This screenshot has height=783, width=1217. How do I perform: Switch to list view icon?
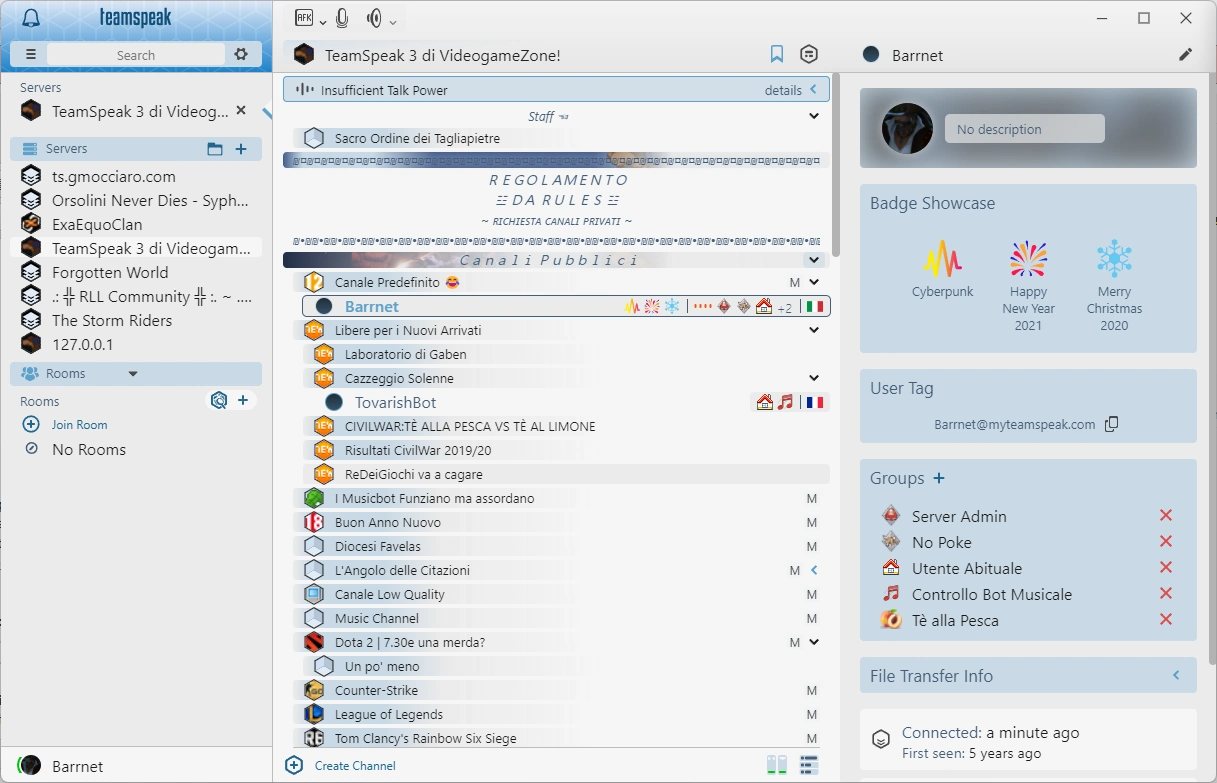pos(809,765)
